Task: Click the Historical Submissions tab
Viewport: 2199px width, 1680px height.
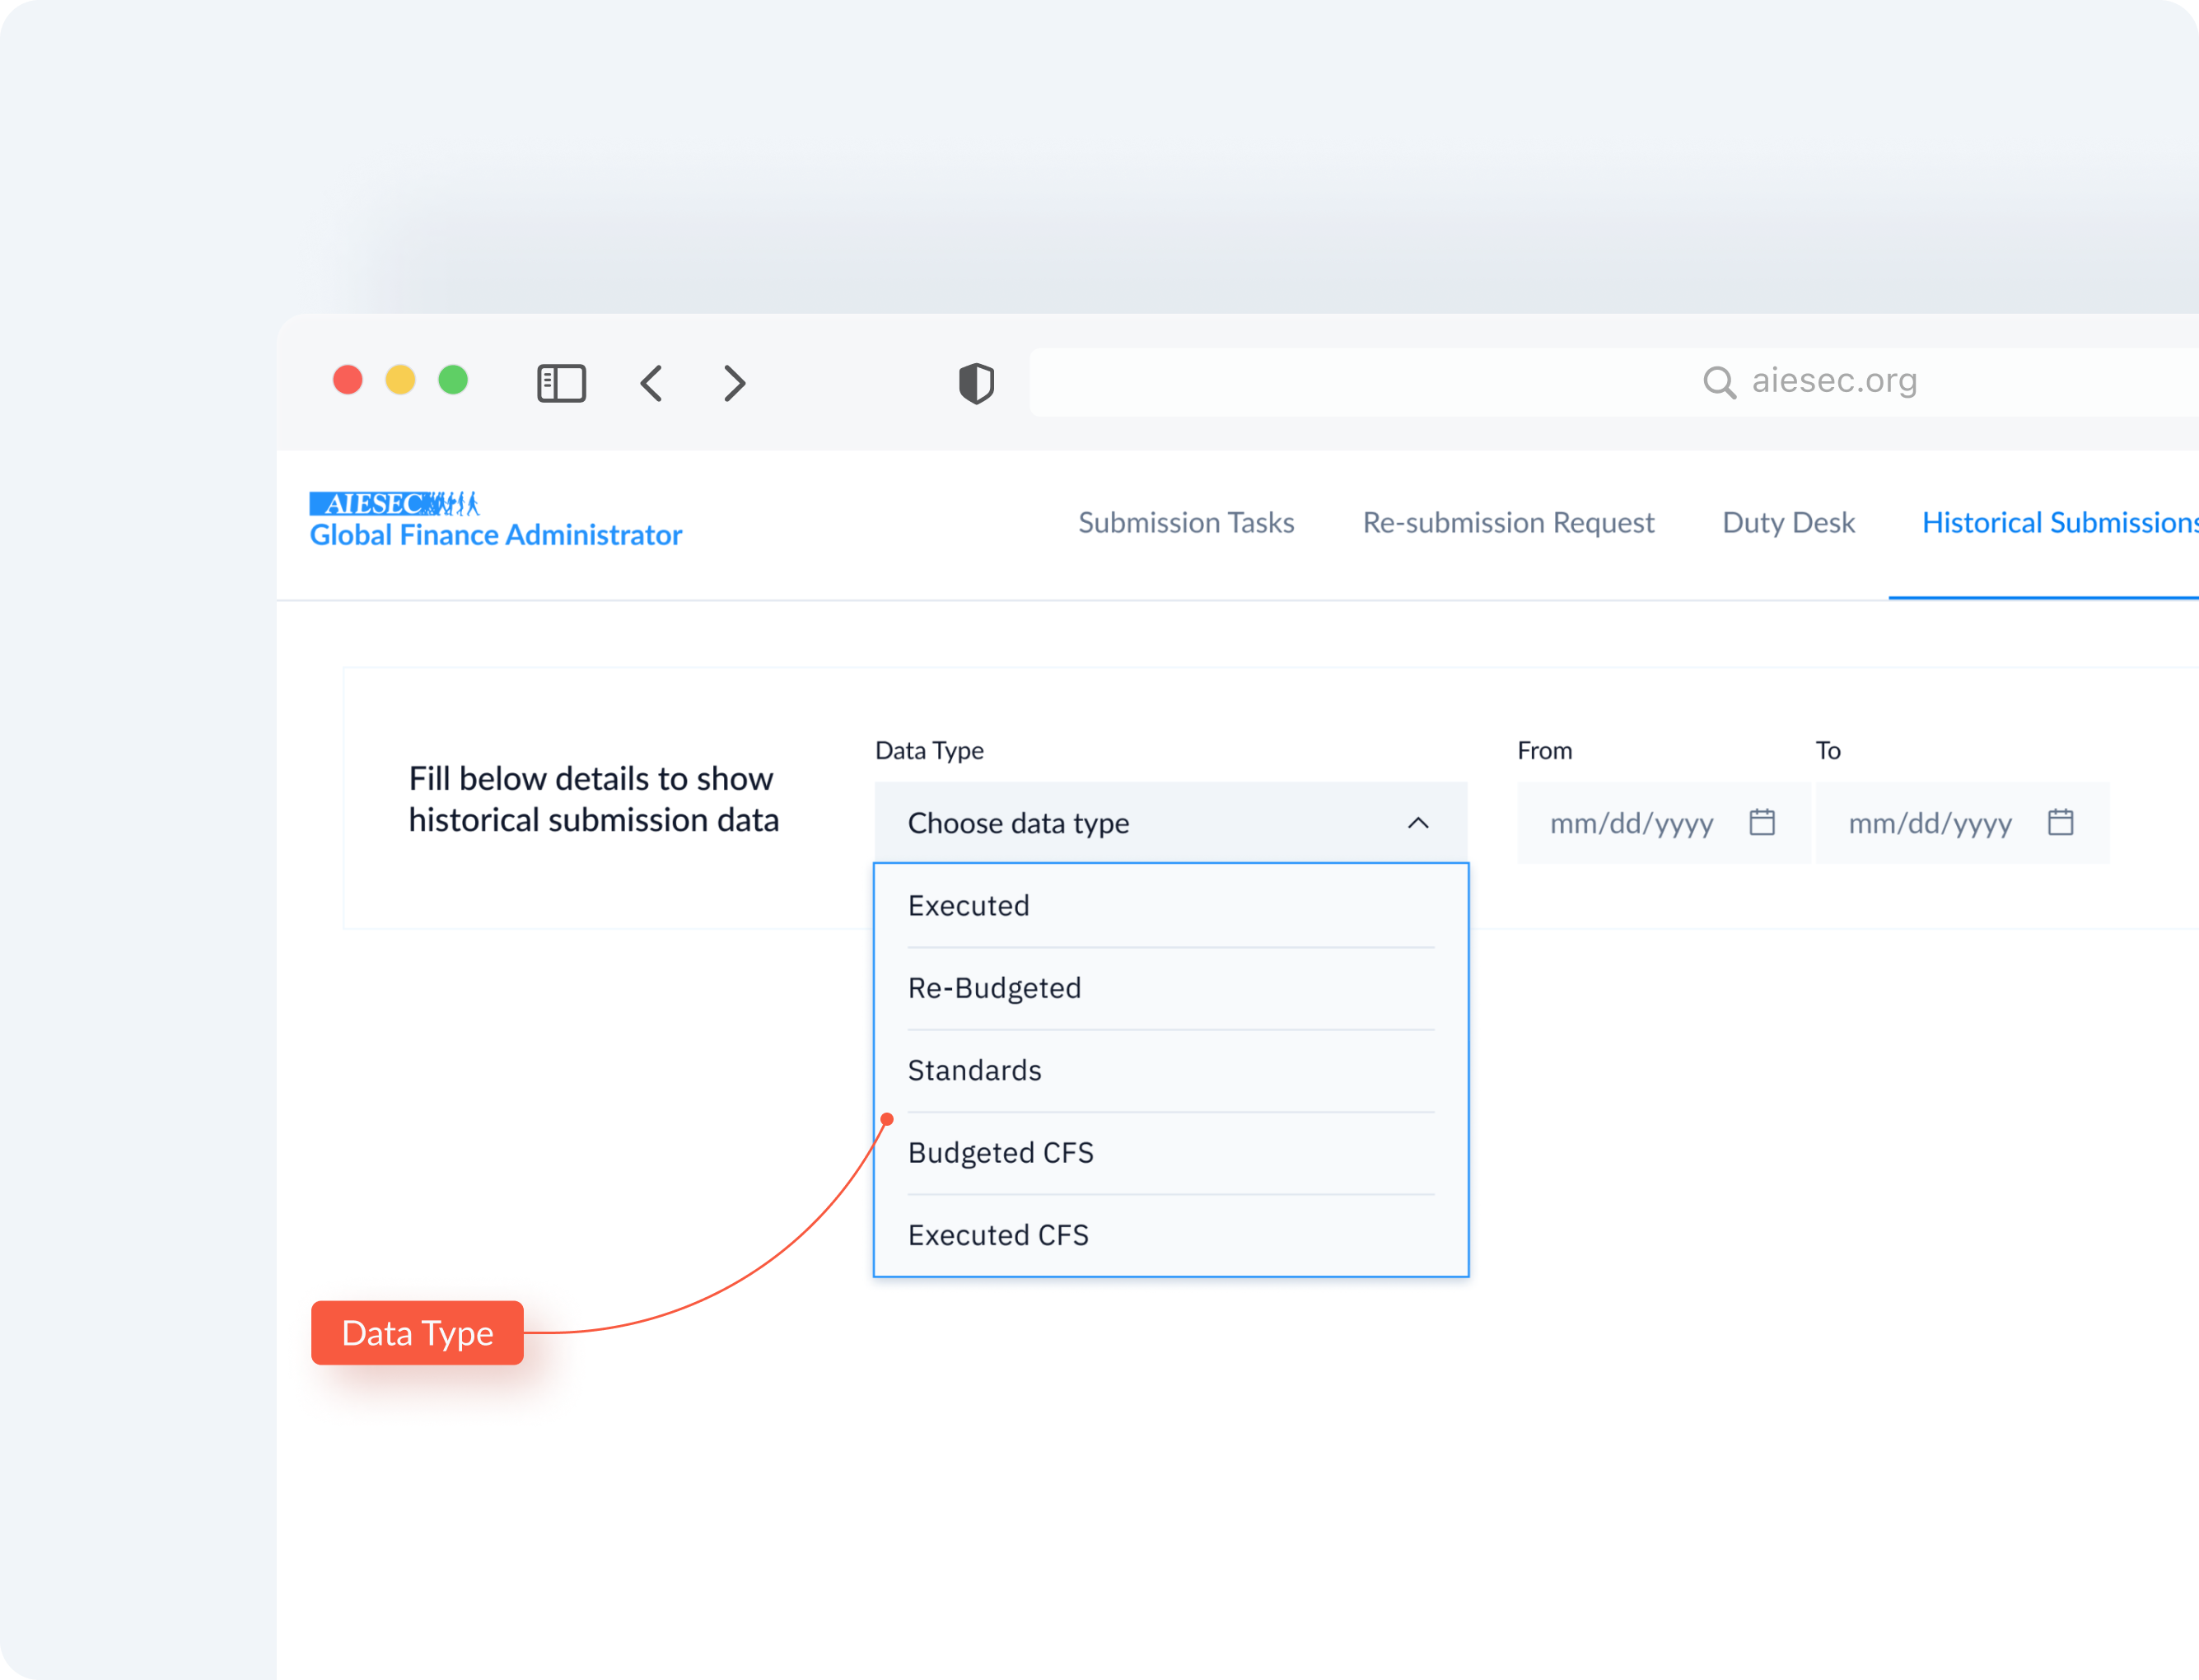Action: tap(2060, 523)
